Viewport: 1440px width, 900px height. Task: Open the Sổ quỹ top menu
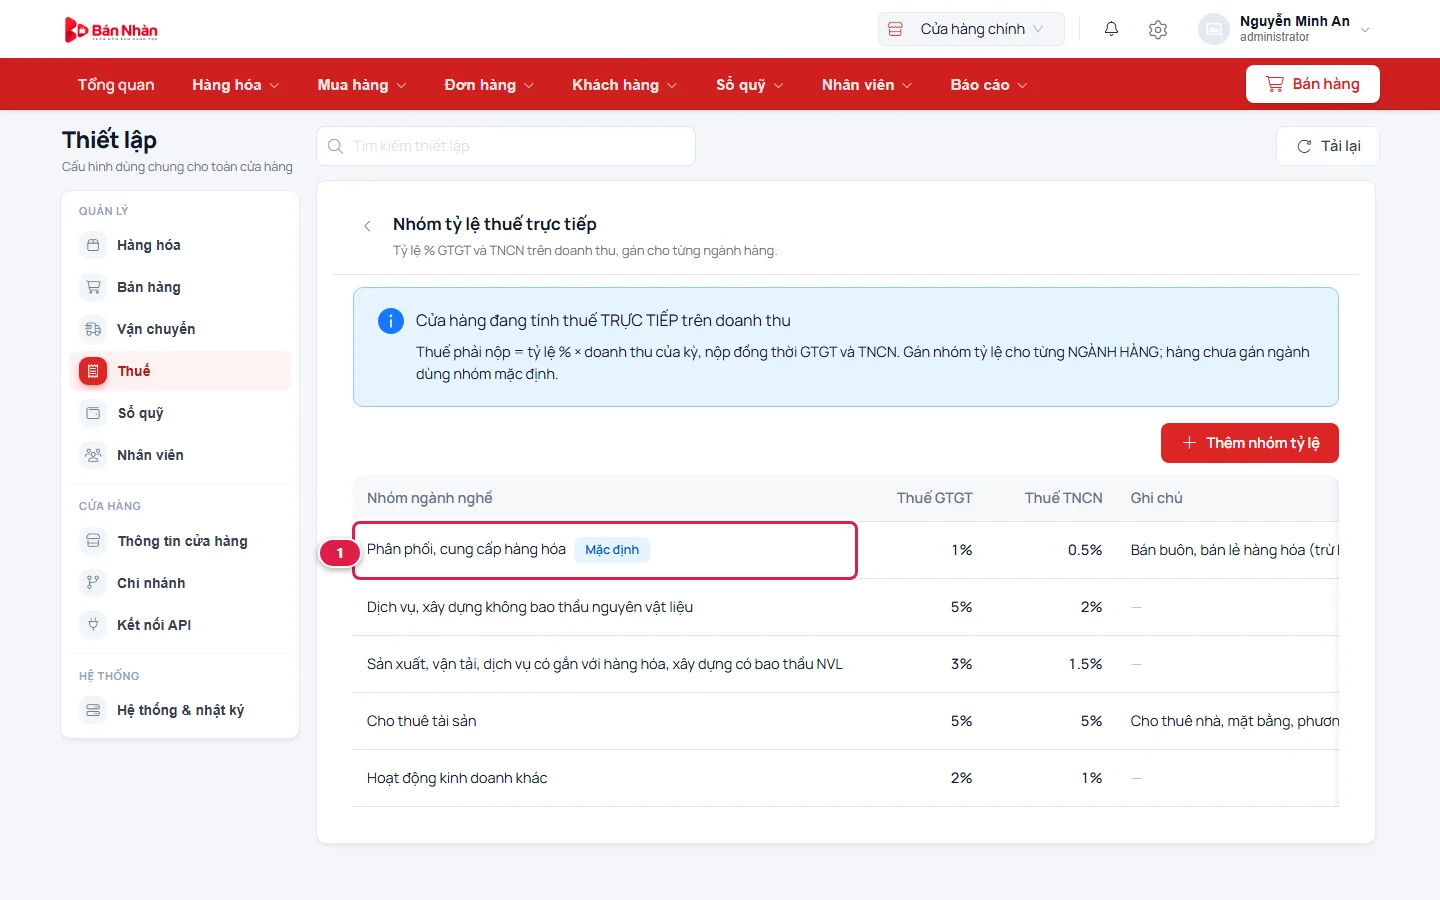[x=750, y=85]
